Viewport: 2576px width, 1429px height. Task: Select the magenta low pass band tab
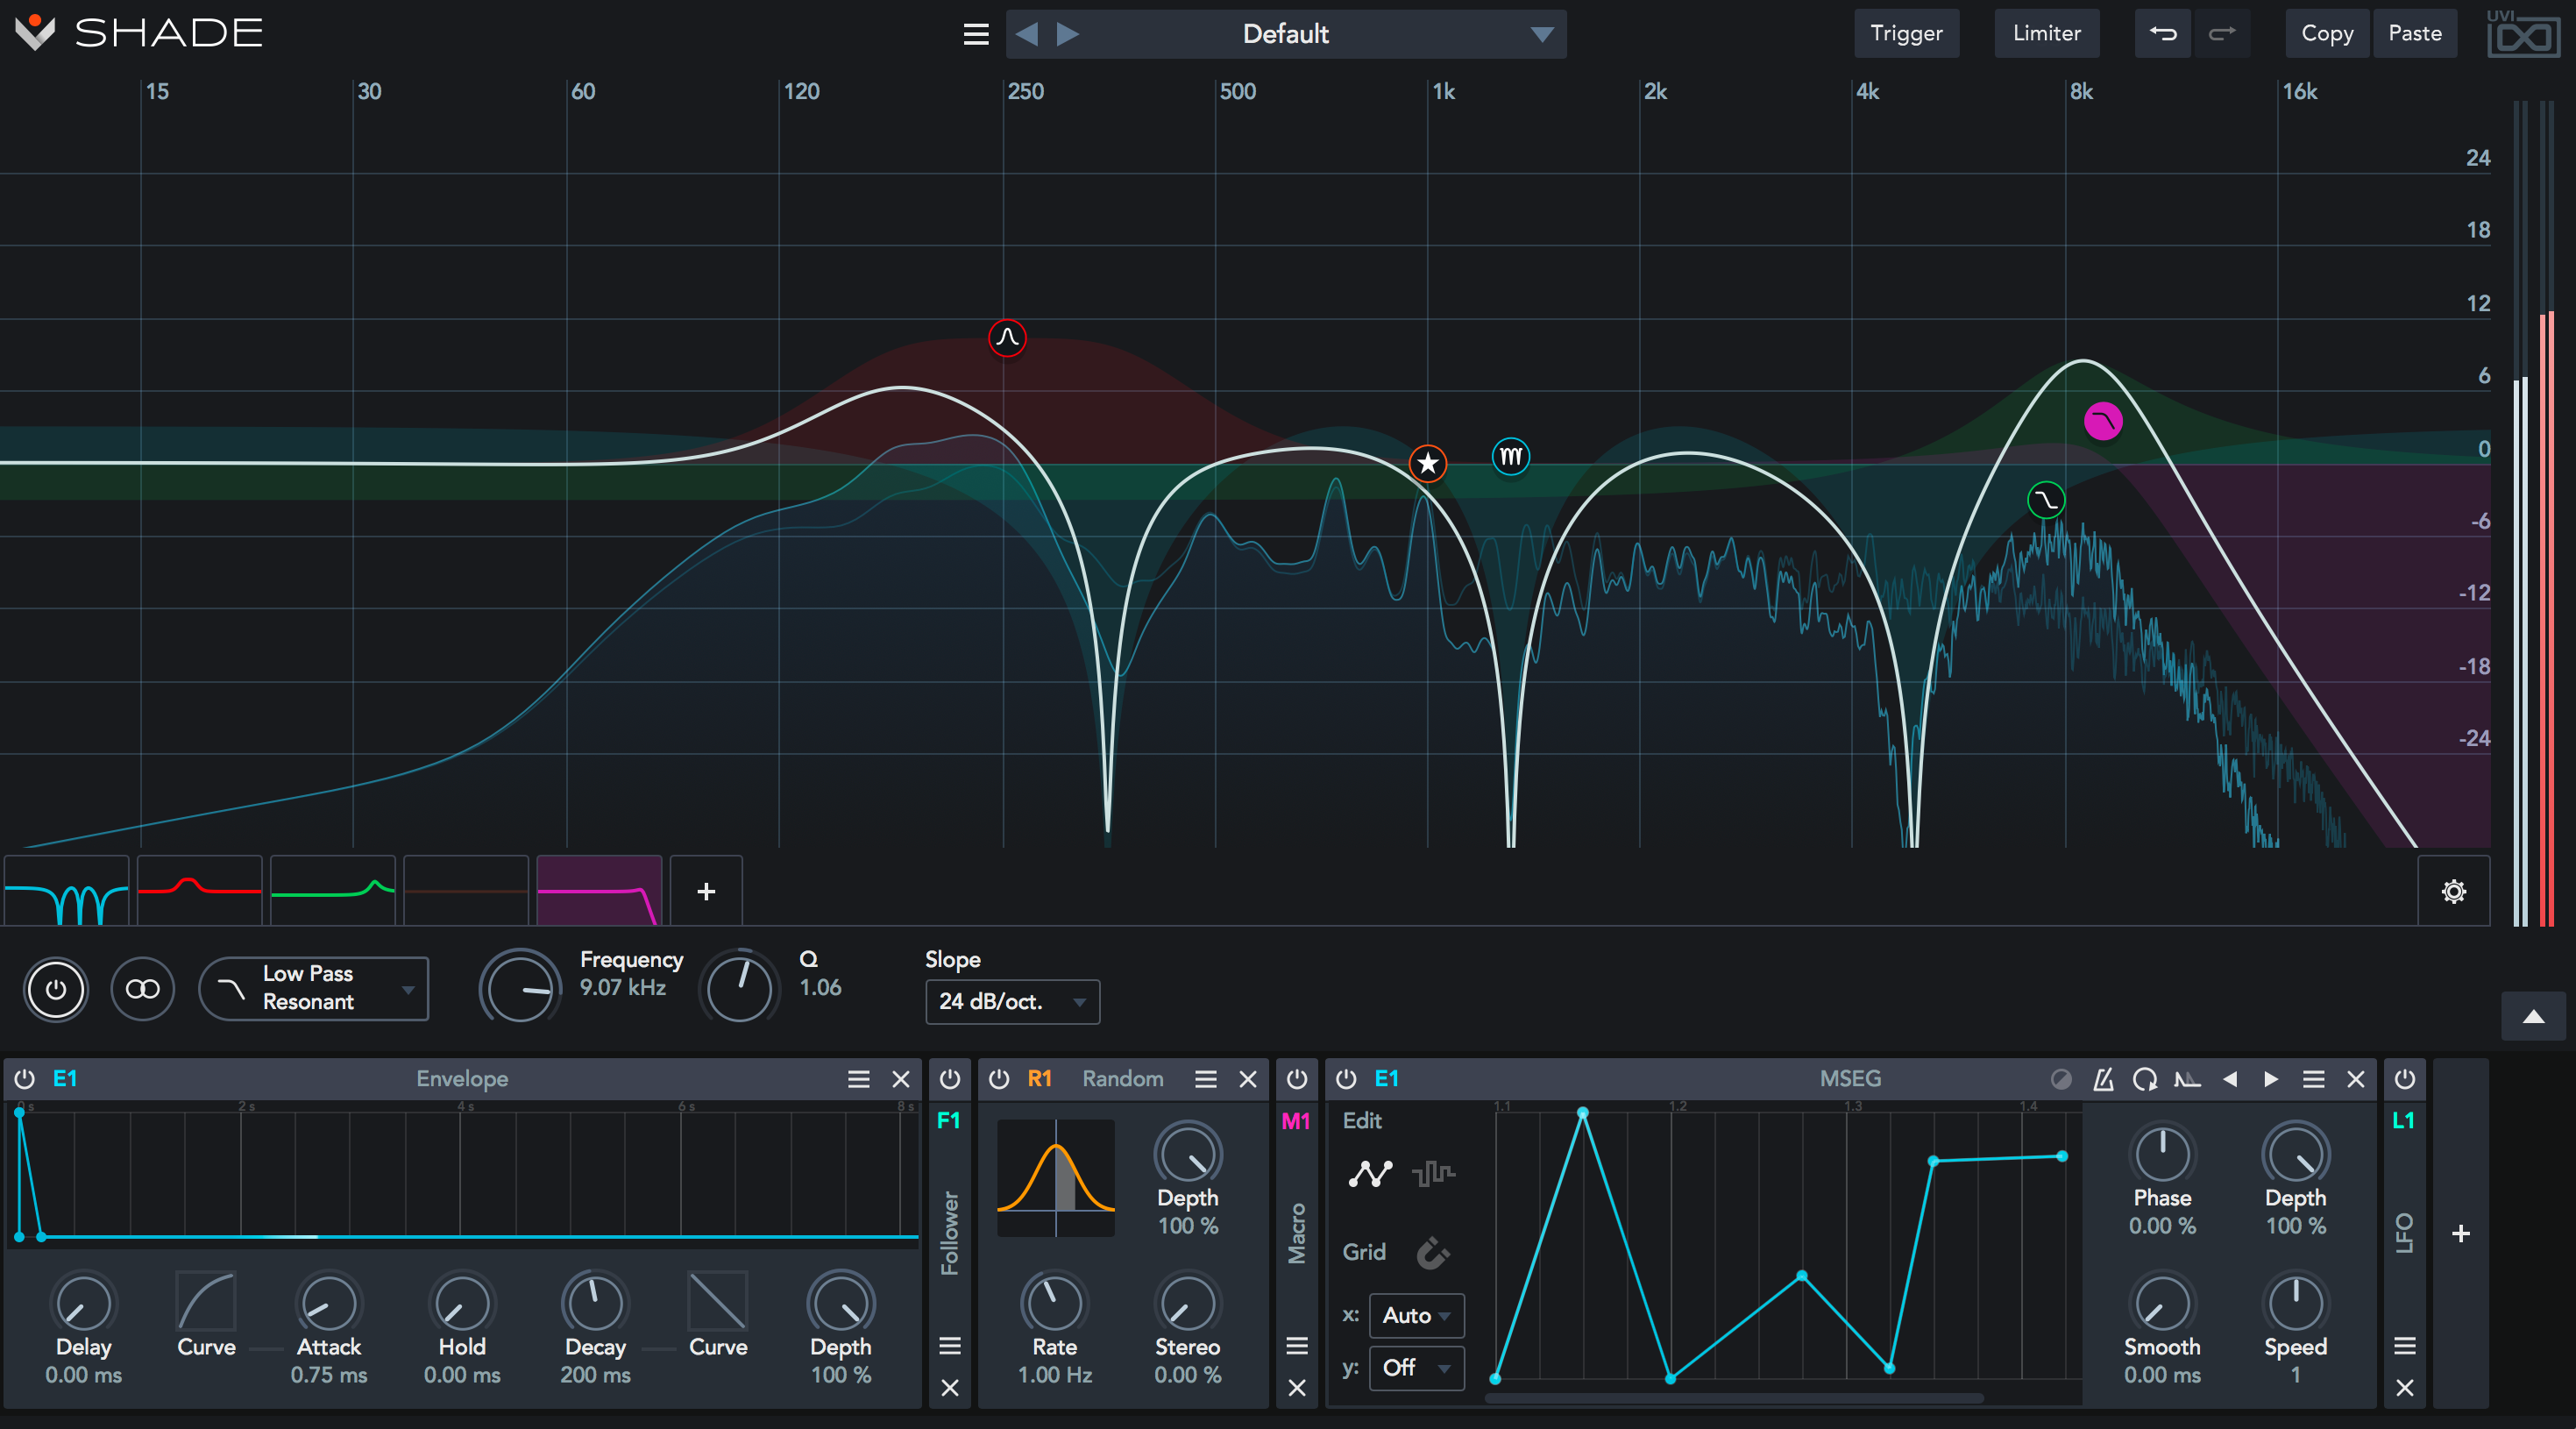pos(599,890)
